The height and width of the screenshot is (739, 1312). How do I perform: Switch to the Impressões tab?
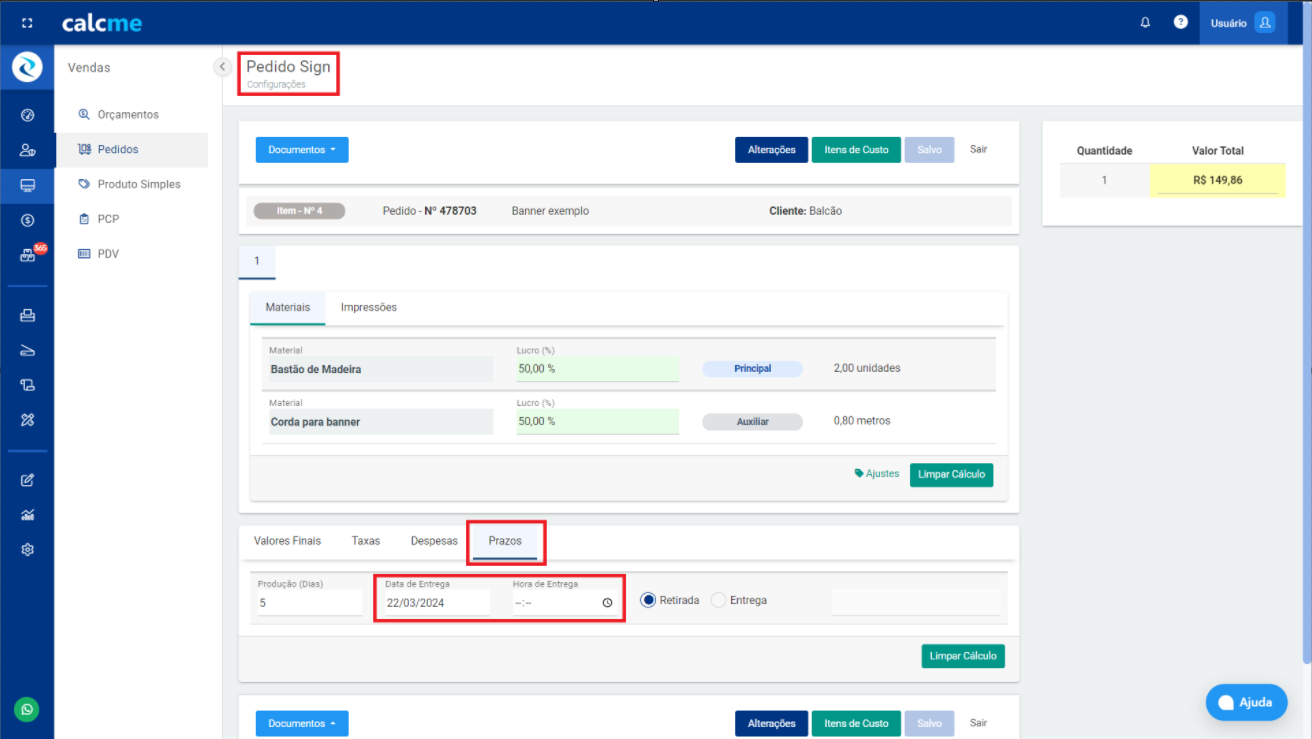(x=368, y=307)
